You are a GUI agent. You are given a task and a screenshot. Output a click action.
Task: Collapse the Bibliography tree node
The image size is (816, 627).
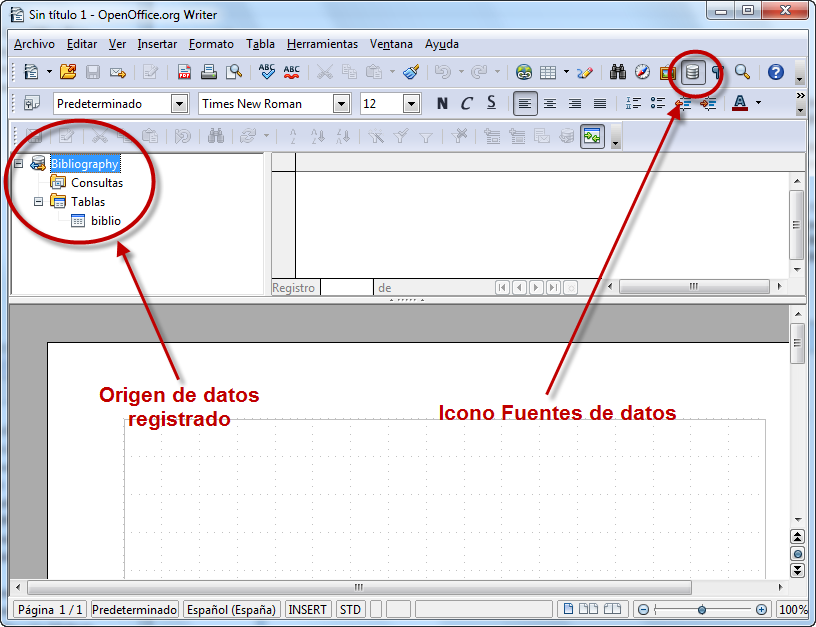click(19, 163)
